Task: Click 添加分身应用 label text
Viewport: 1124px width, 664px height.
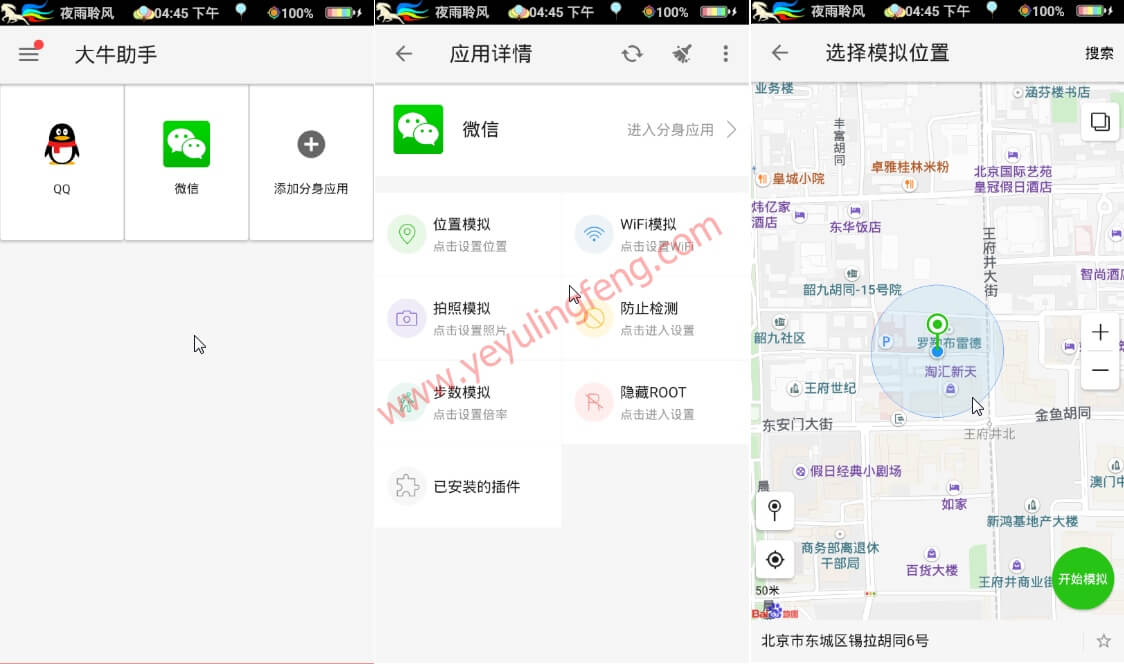Action: click(311, 189)
